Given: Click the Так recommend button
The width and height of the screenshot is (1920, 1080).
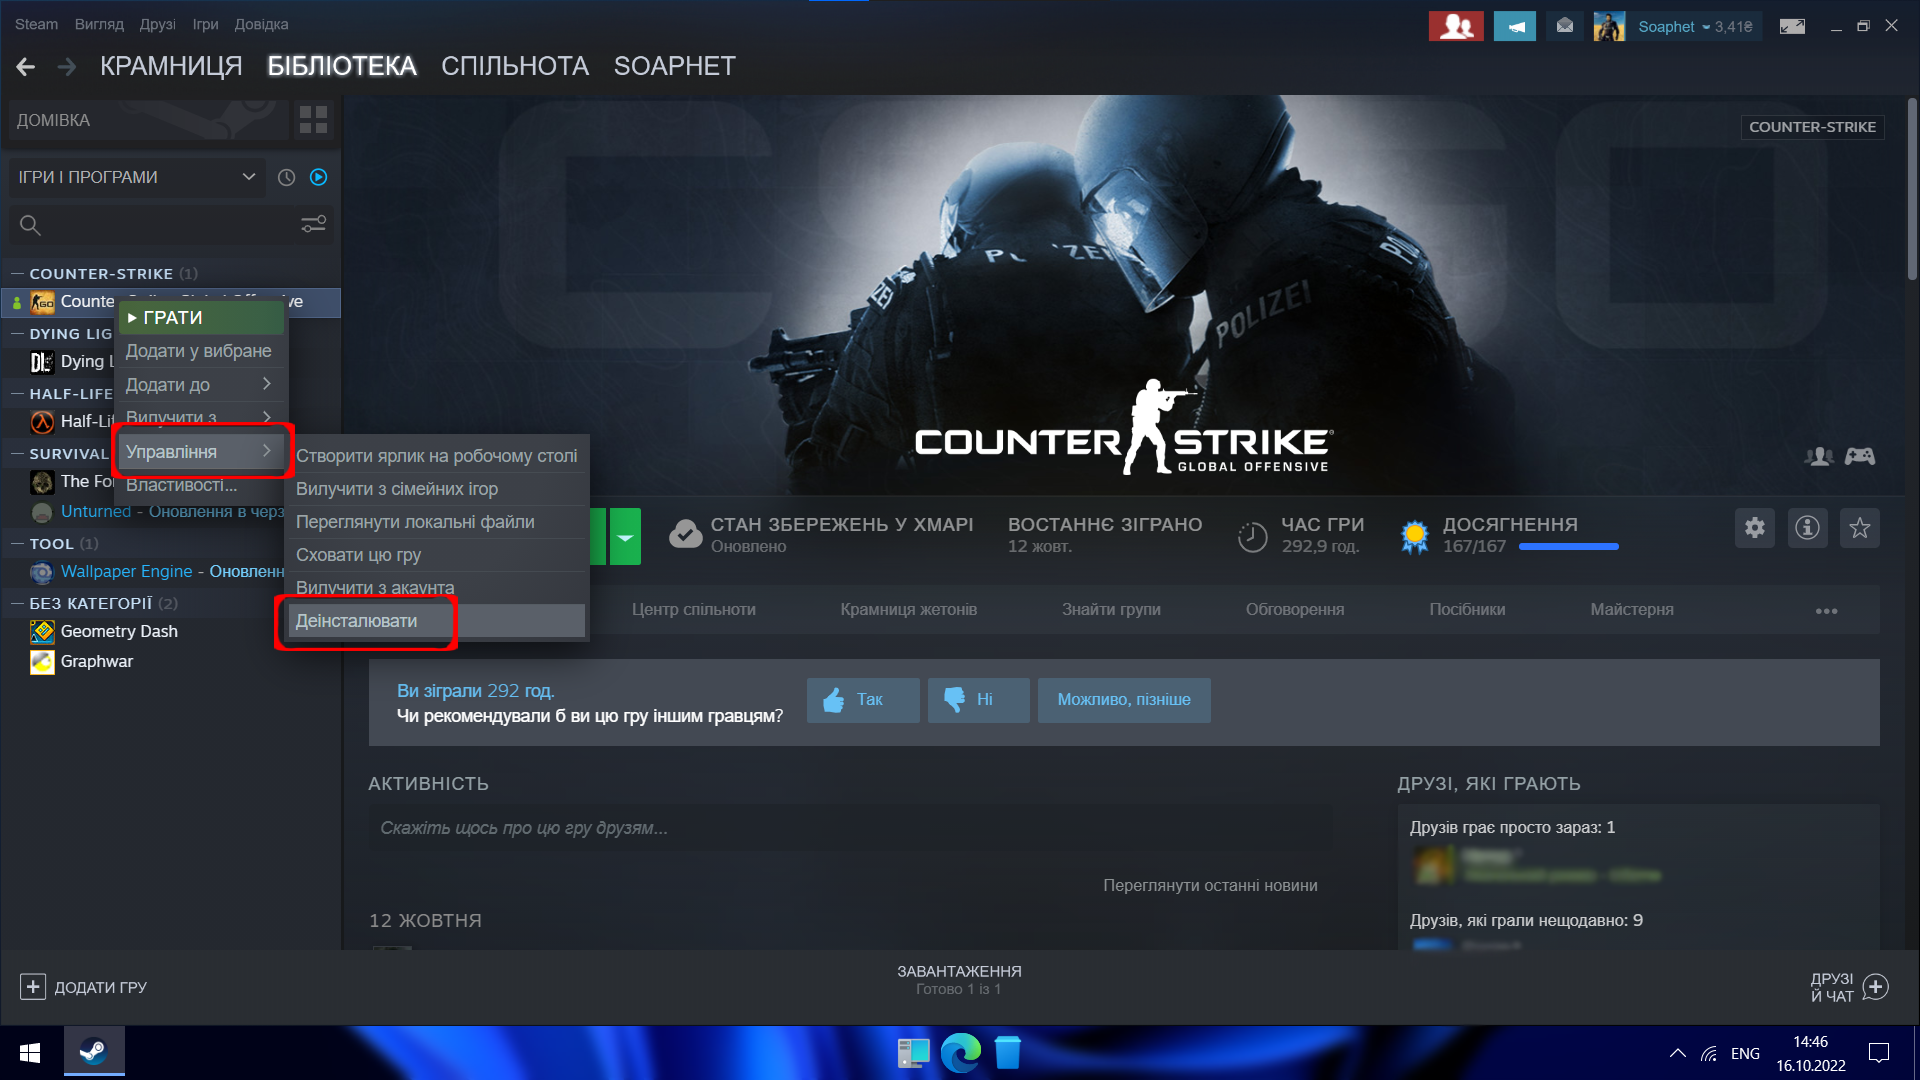Looking at the screenshot, I should point(862,700).
